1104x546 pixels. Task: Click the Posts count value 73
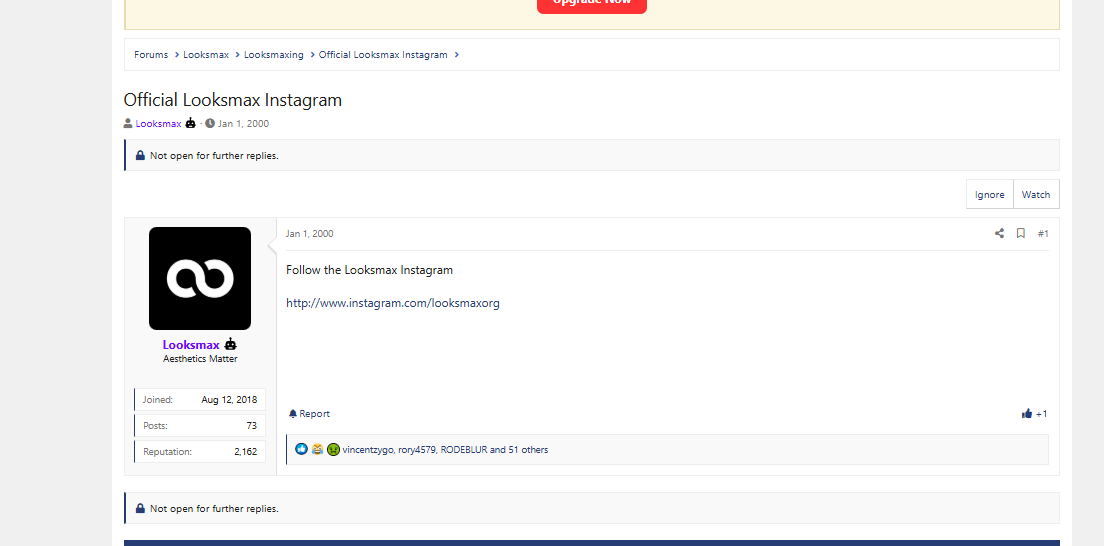coord(251,426)
